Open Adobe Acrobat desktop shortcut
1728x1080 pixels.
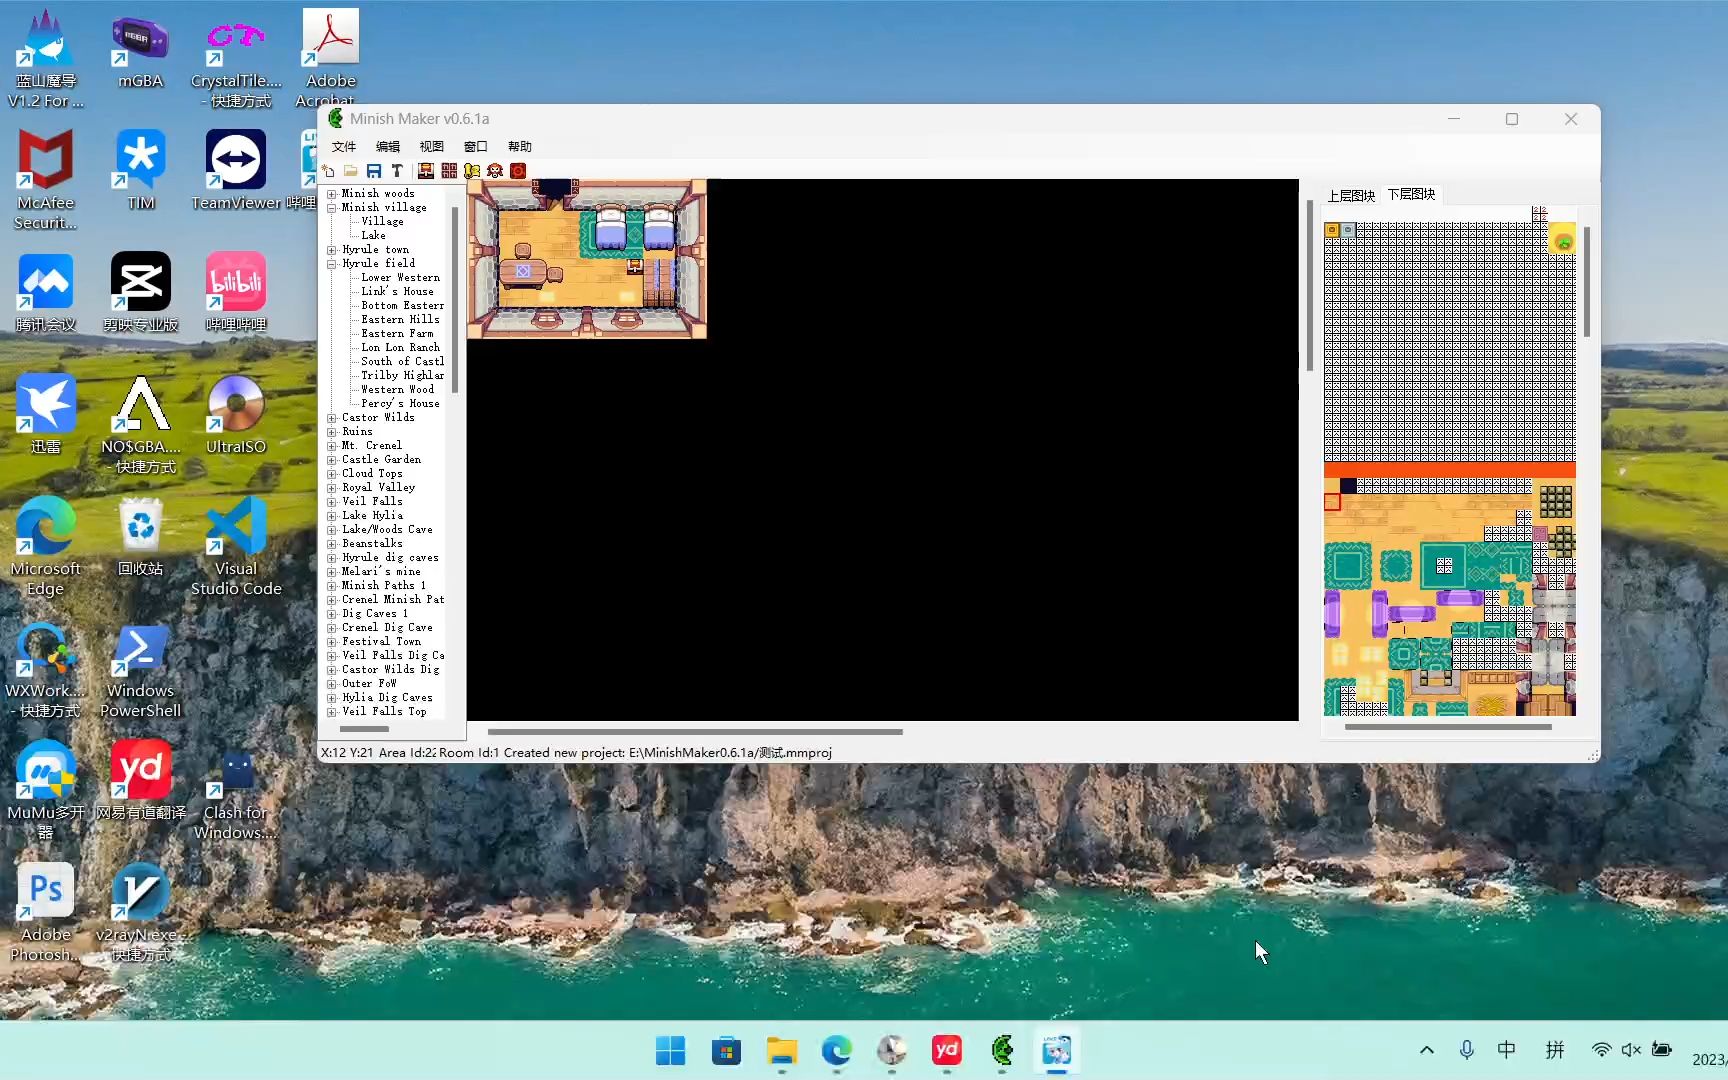(x=330, y=58)
